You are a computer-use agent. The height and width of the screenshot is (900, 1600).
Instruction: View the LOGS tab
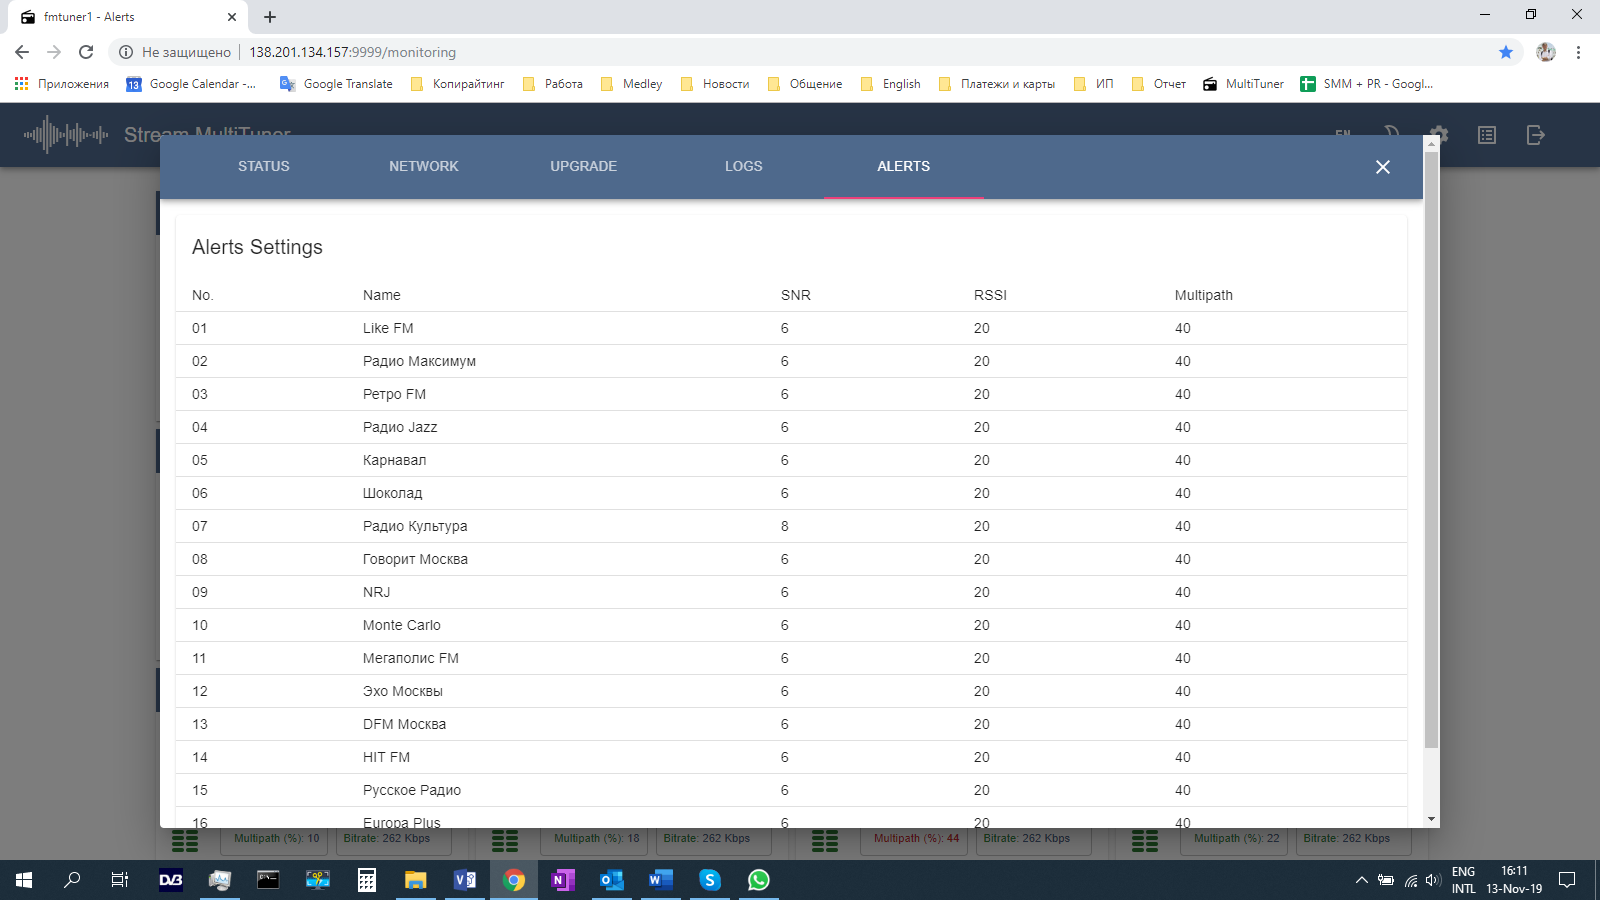[x=743, y=166]
